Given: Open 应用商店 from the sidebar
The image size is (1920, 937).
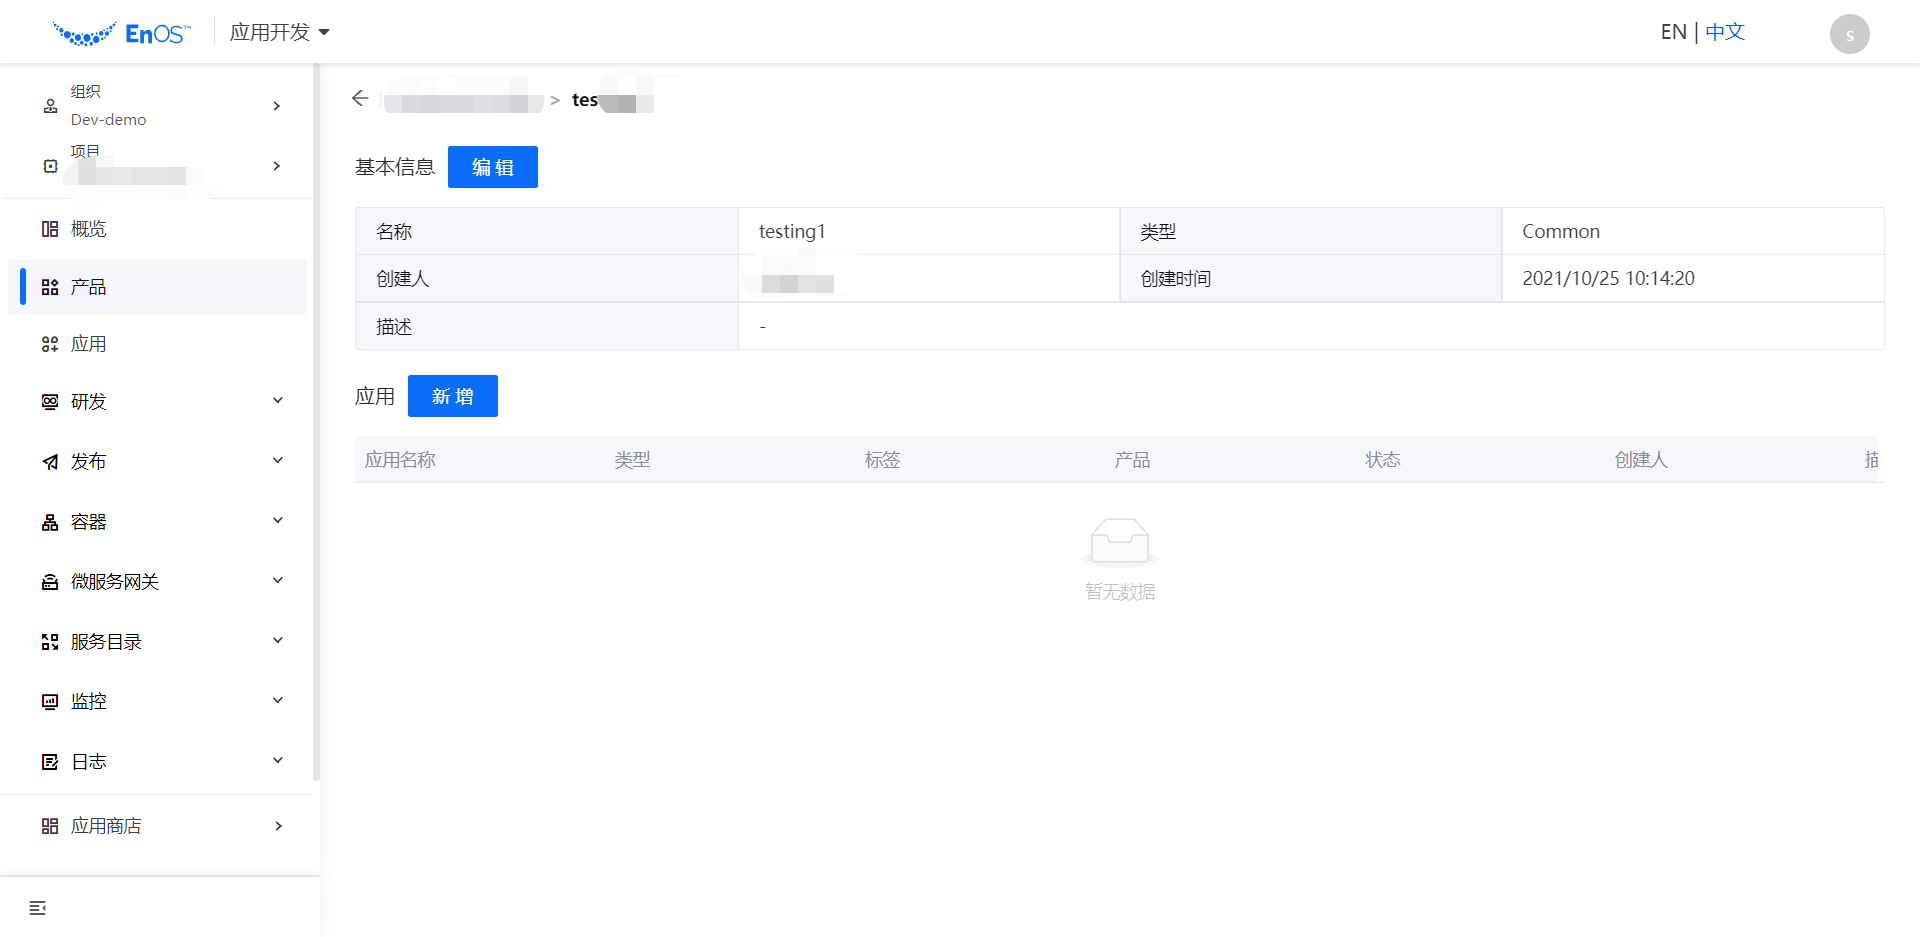Looking at the screenshot, I should pos(106,826).
